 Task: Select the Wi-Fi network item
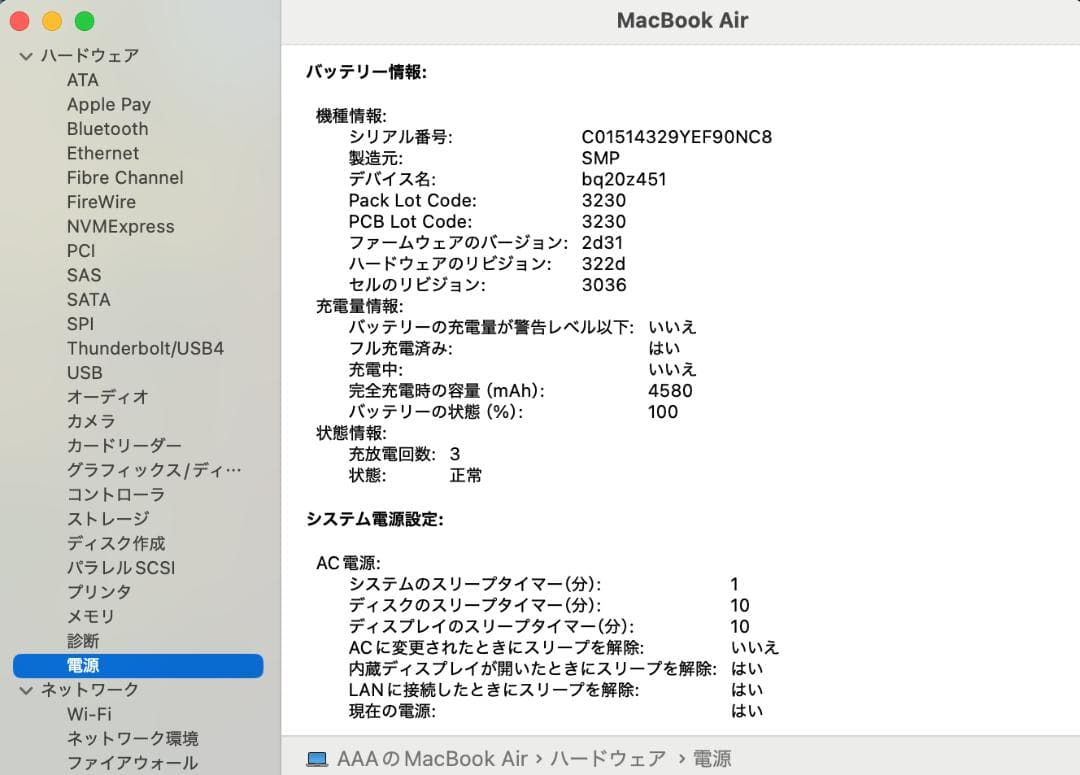tap(87, 714)
